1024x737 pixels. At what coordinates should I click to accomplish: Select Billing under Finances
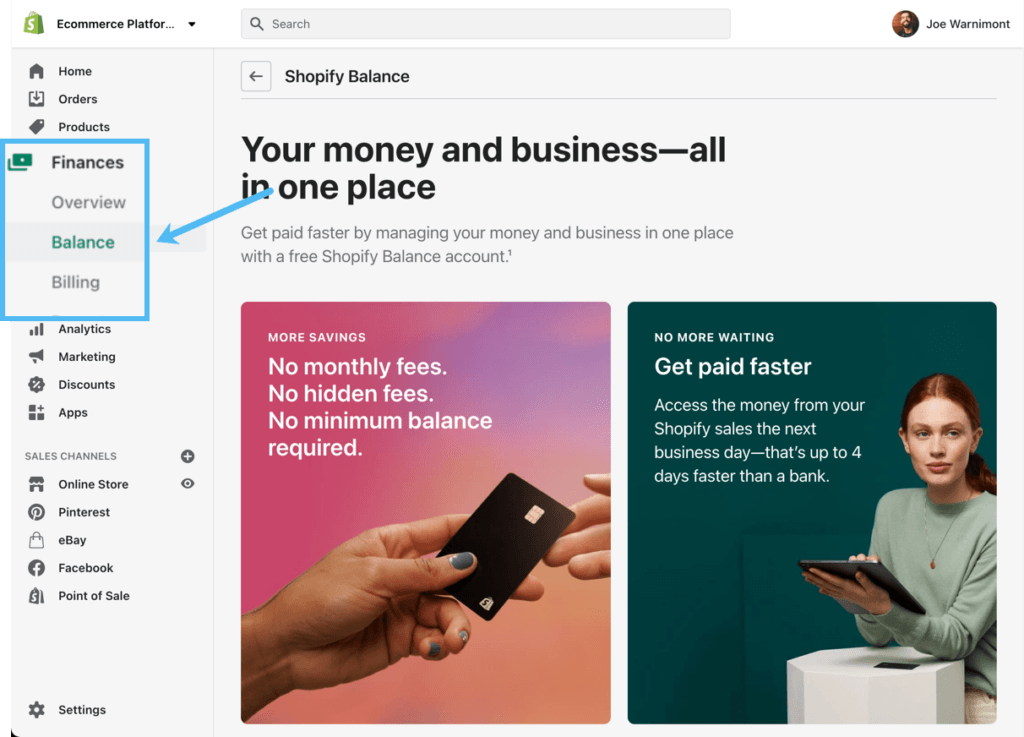click(76, 282)
